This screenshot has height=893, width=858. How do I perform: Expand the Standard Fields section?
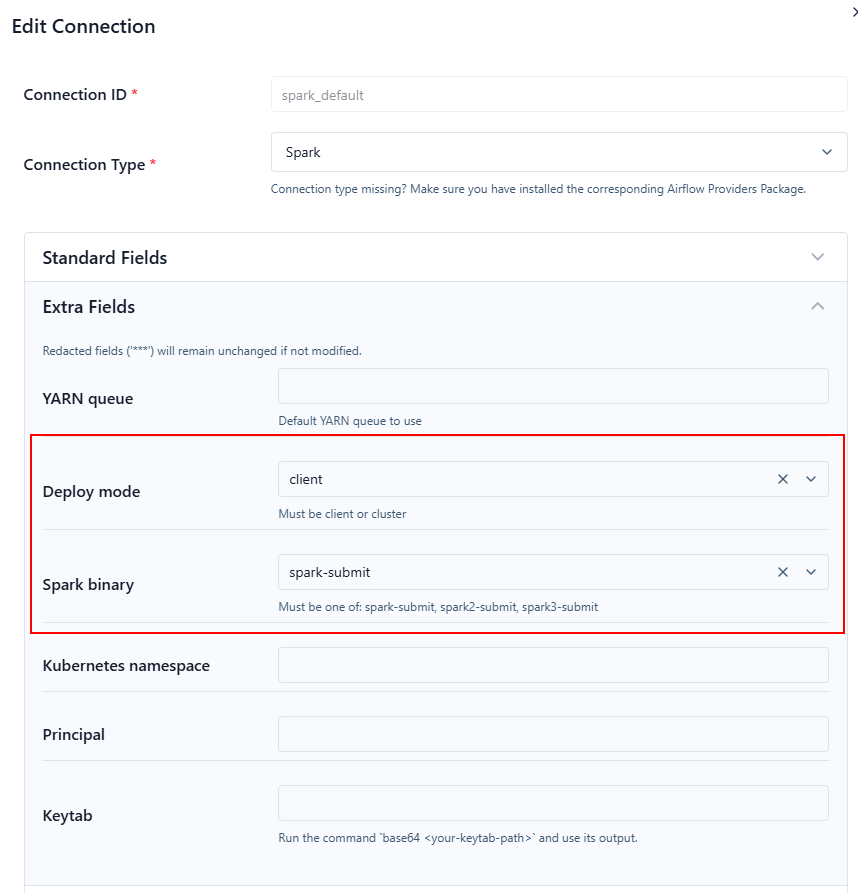pyautogui.click(x=817, y=257)
